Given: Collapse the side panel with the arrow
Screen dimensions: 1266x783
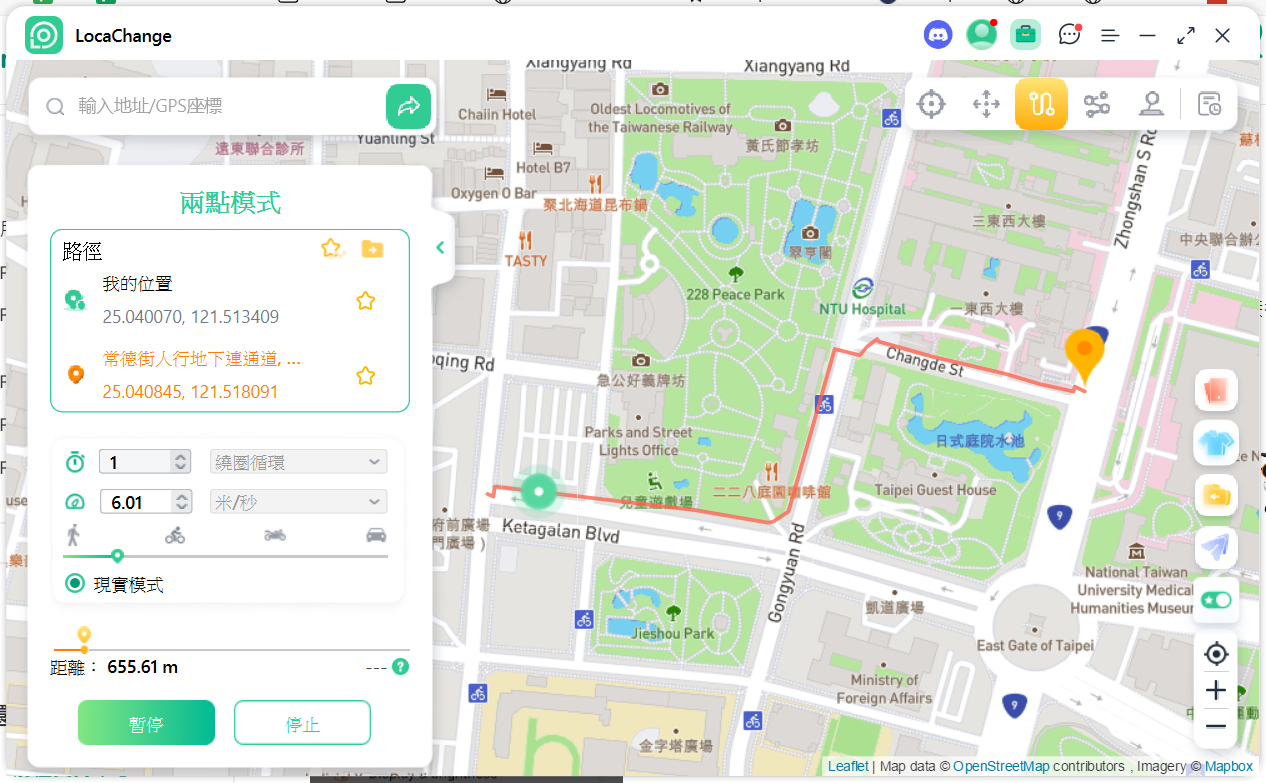Looking at the screenshot, I should [x=440, y=248].
